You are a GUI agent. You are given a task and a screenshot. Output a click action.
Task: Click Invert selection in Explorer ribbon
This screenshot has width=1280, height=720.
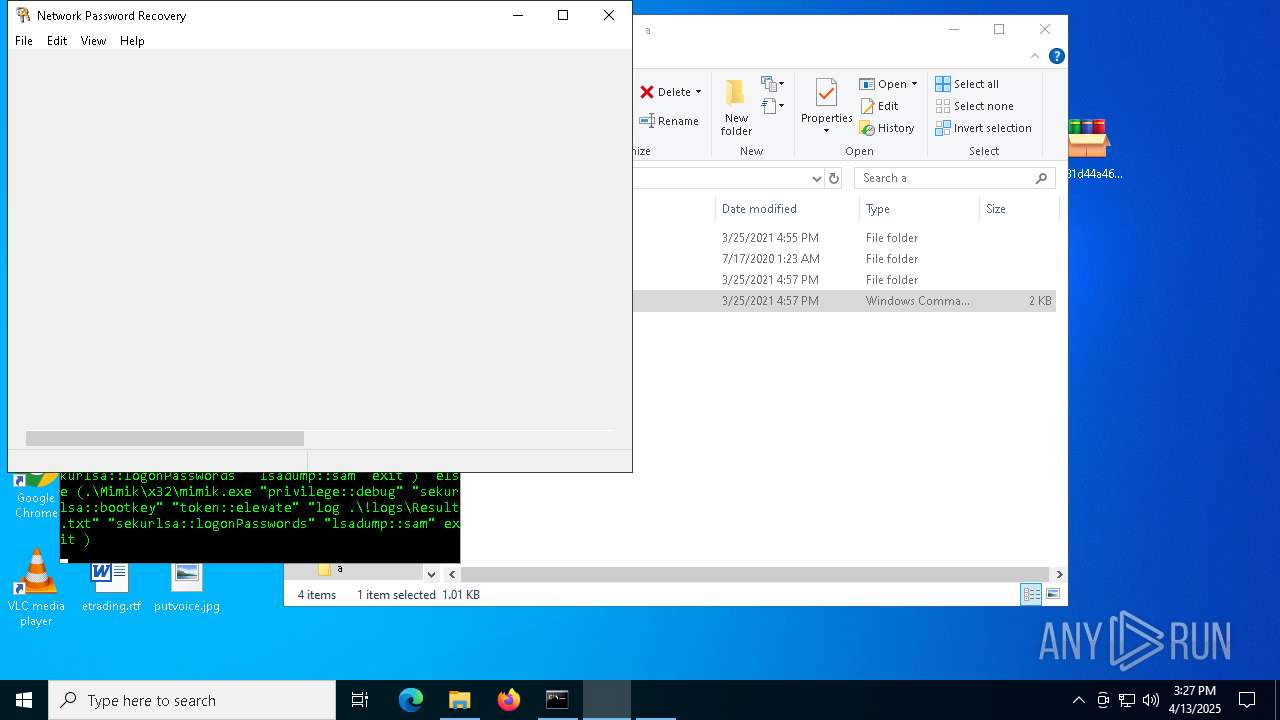pyautogui.click(x=983, y=128)
